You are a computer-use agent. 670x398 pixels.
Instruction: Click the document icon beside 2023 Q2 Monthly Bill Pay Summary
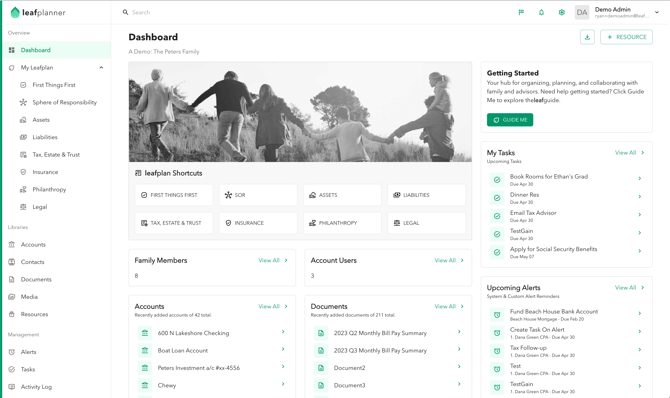click(x=321, y=333)
